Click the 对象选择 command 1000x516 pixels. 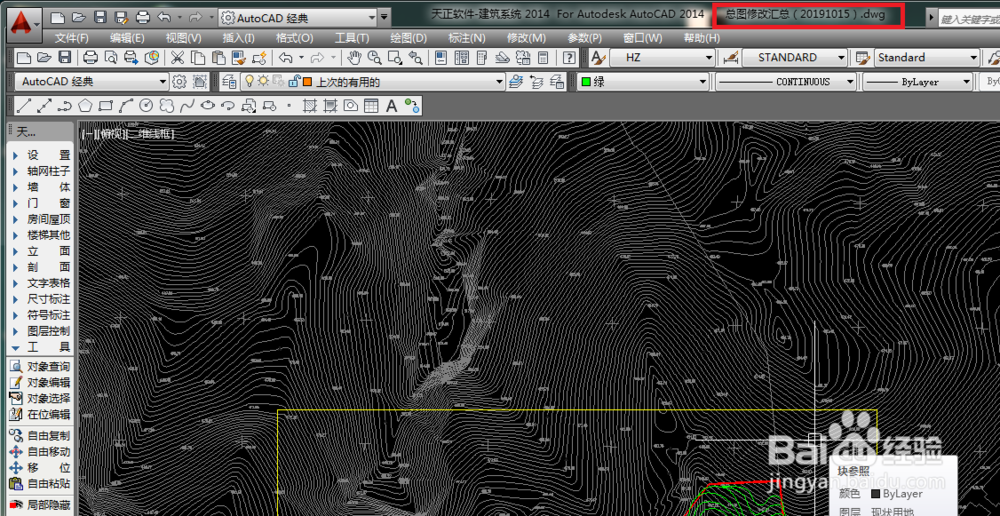41,399
